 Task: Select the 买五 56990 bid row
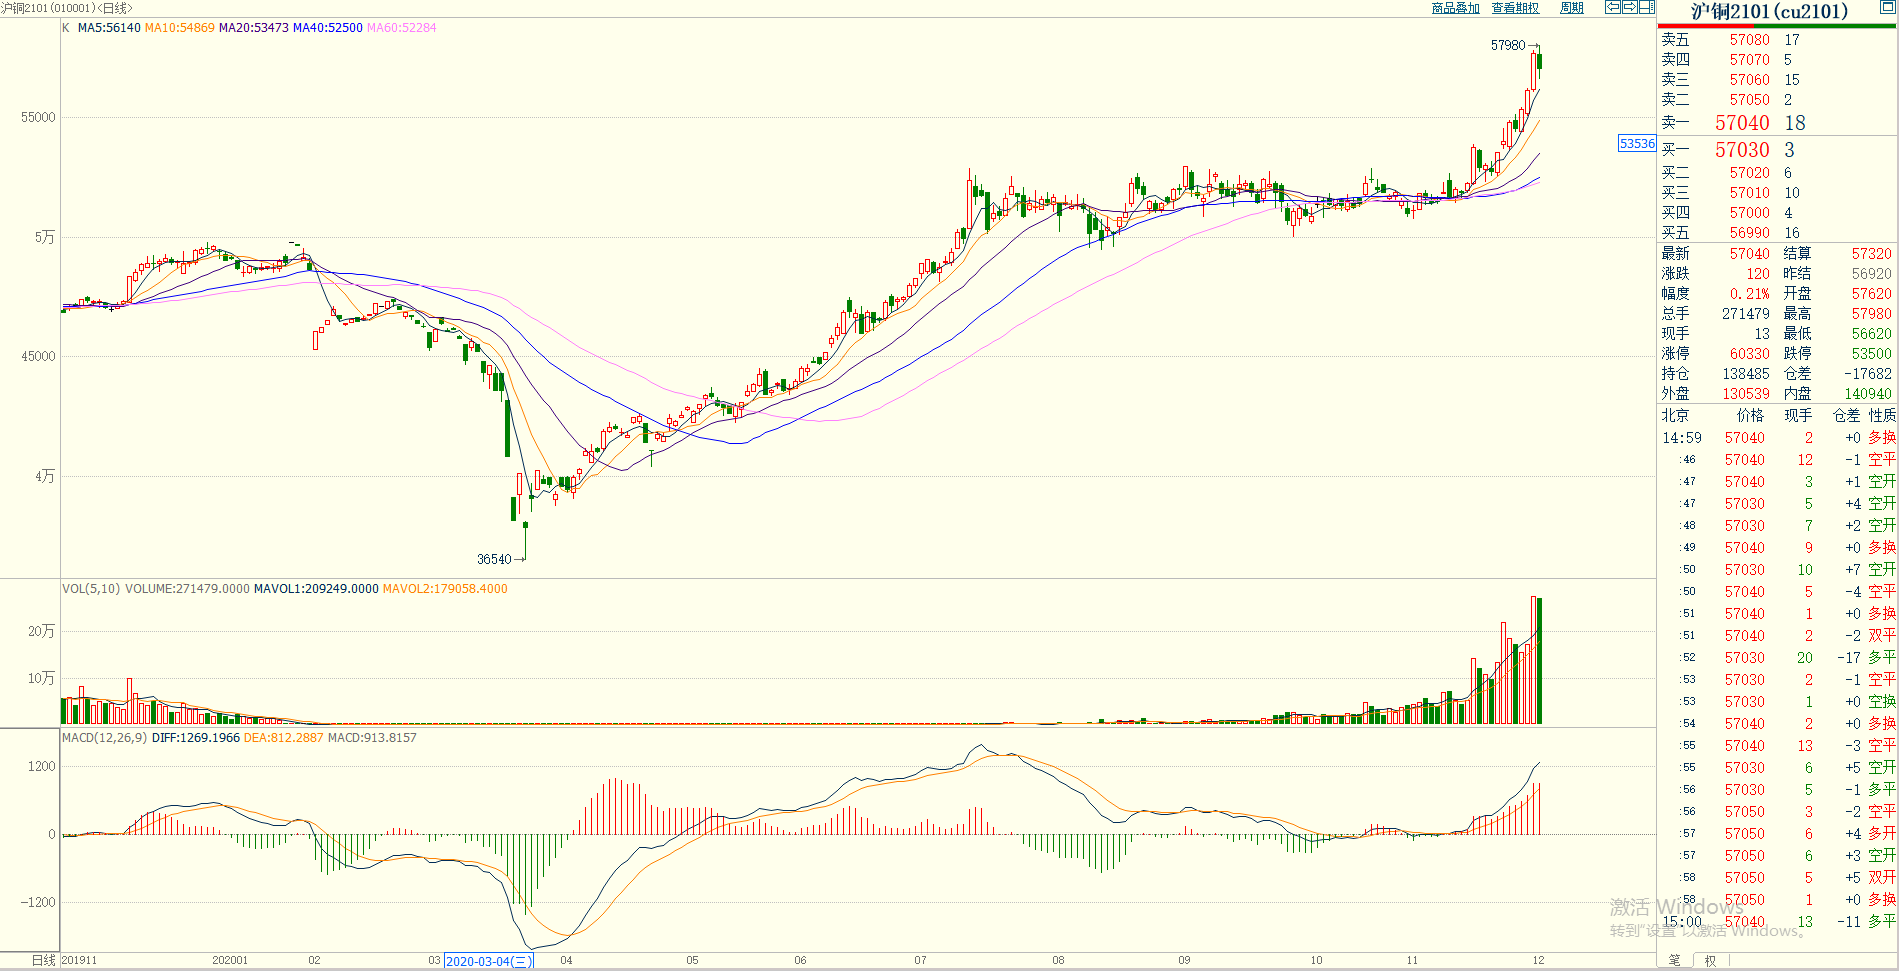[x=1778, y=233]
